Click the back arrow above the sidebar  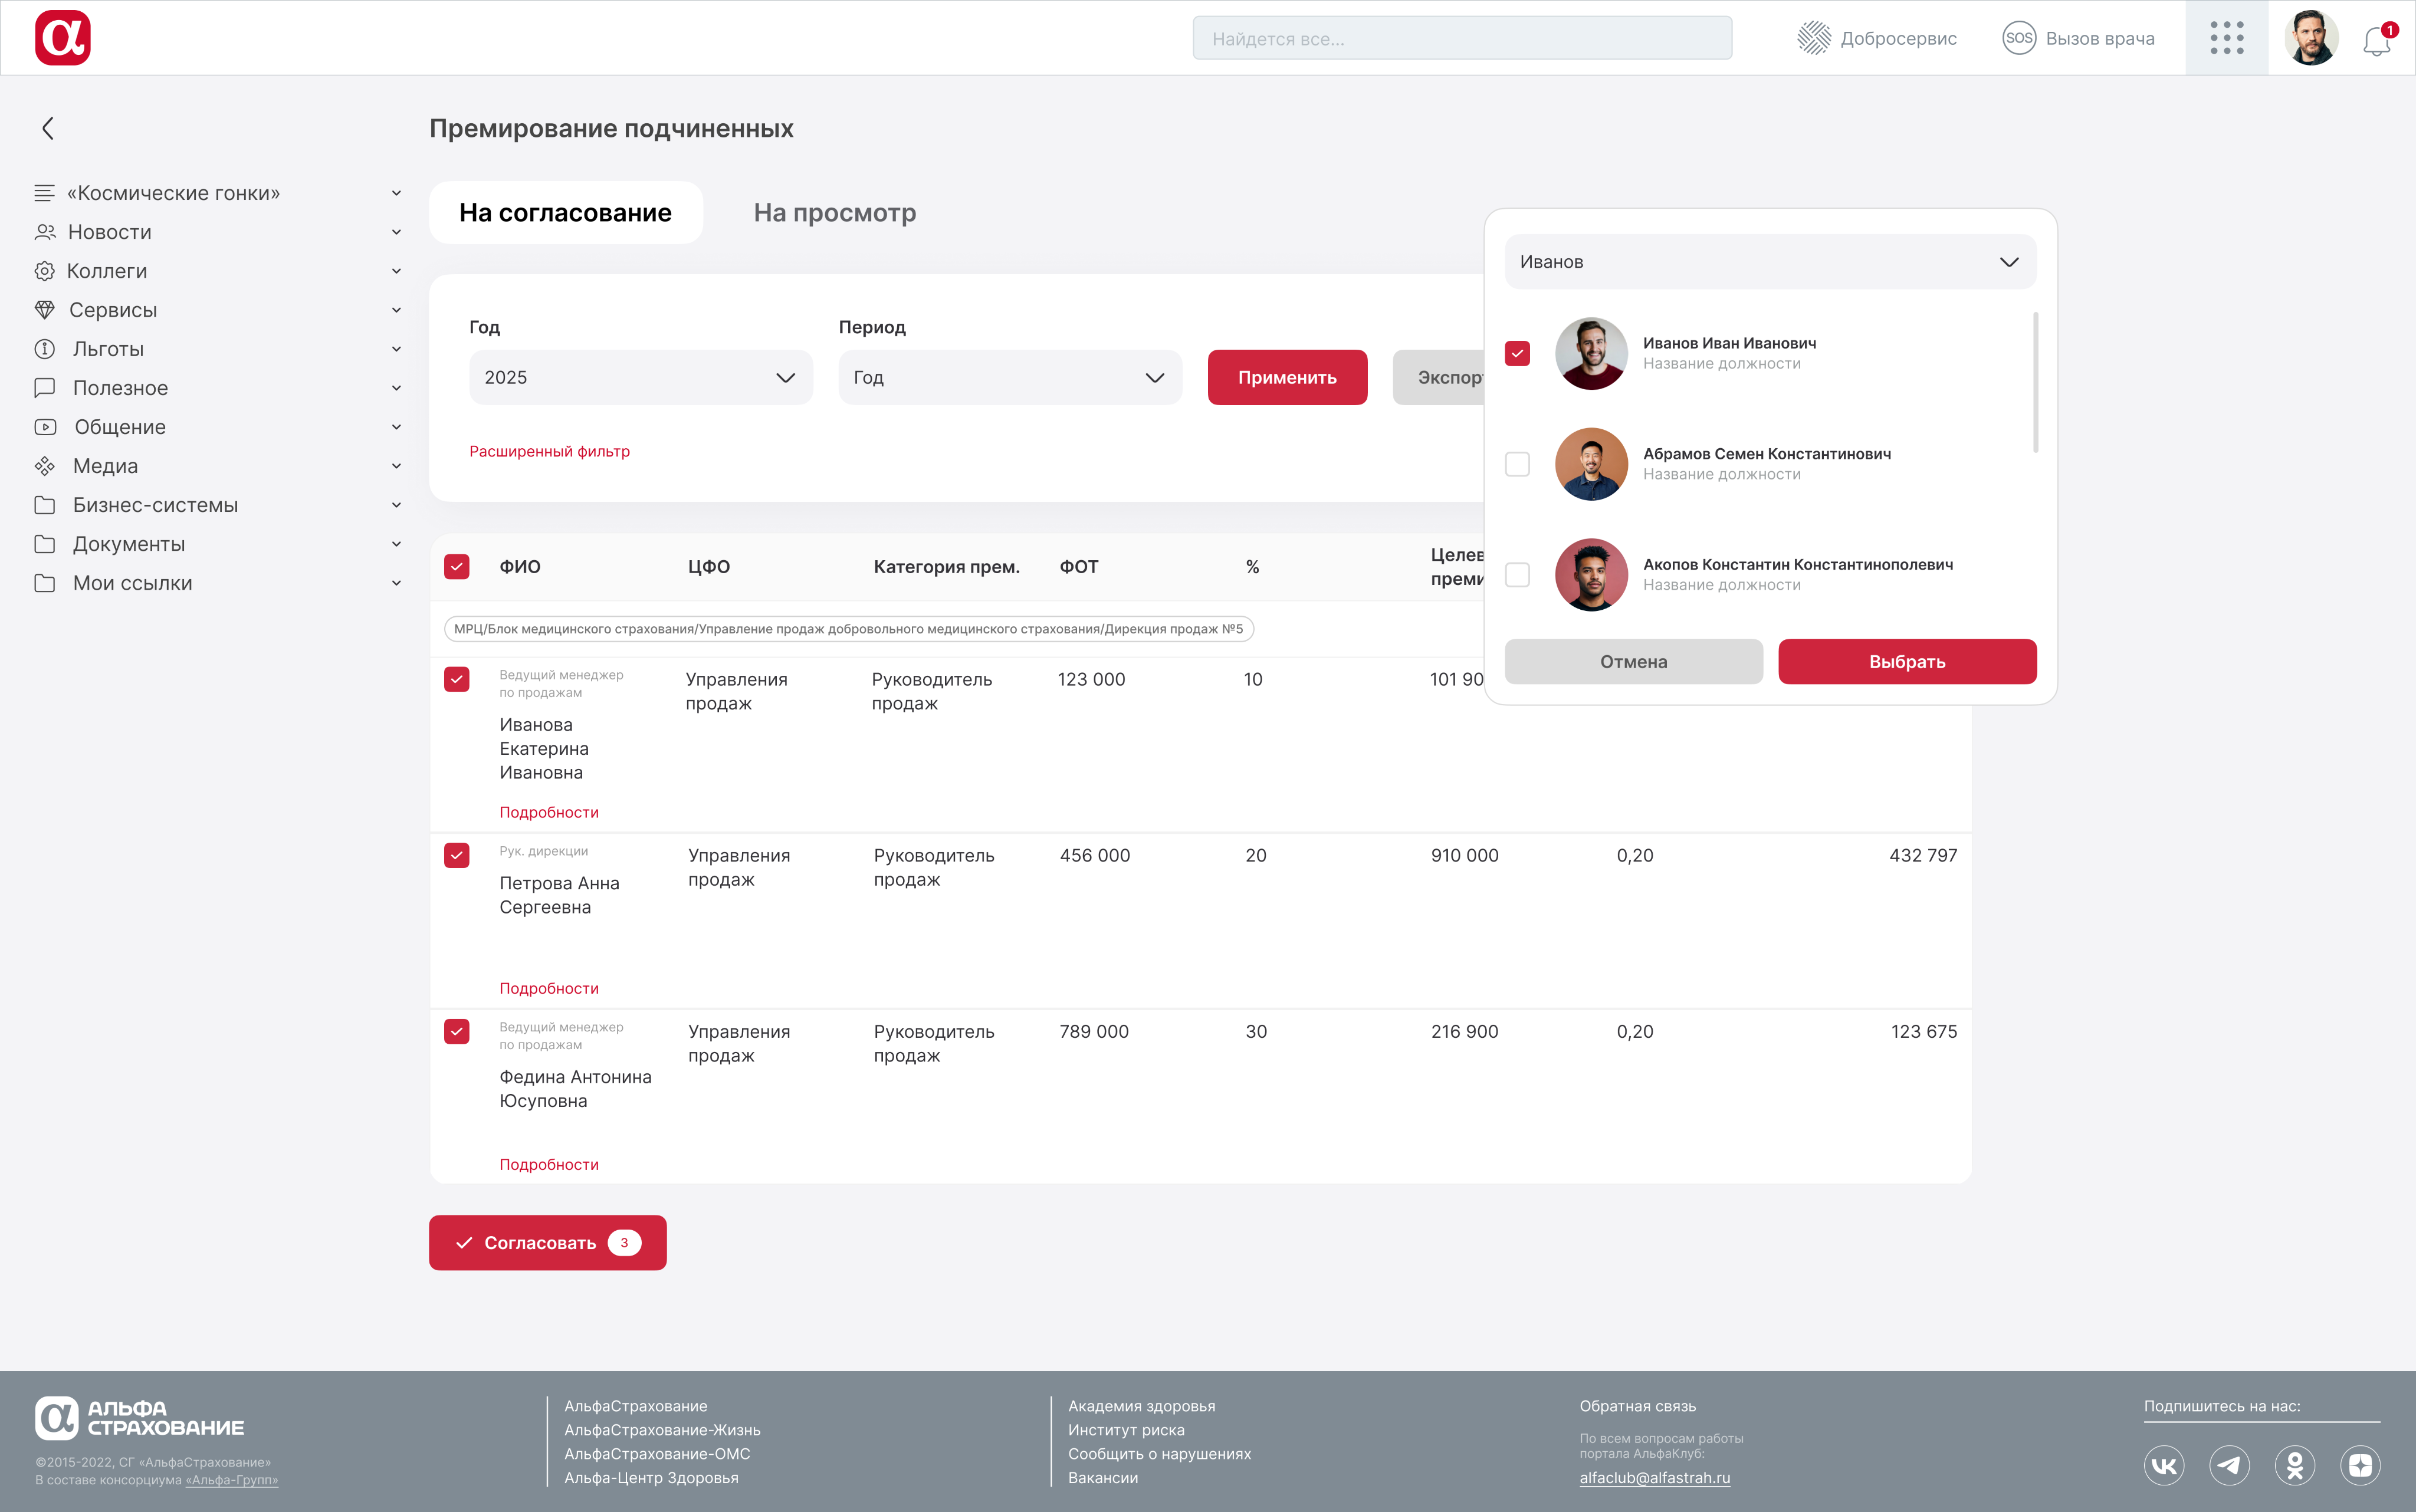point(47,128)
